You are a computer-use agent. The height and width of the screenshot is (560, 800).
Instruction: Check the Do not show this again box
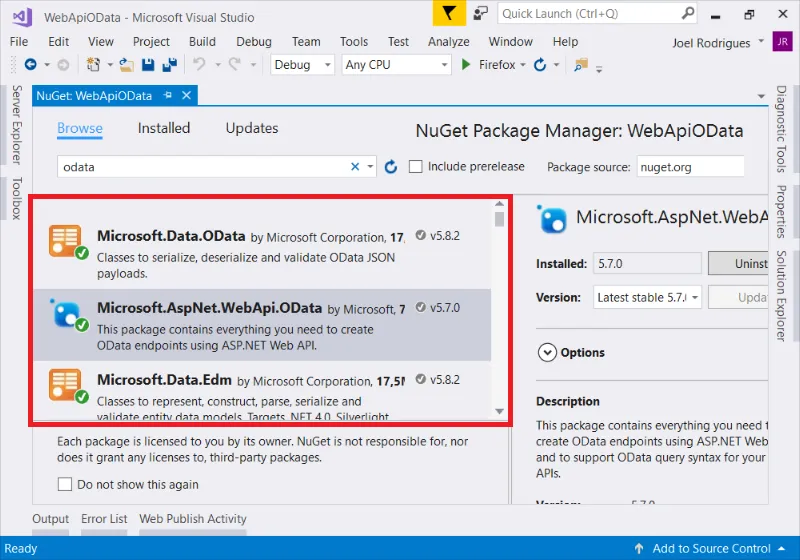65,484
